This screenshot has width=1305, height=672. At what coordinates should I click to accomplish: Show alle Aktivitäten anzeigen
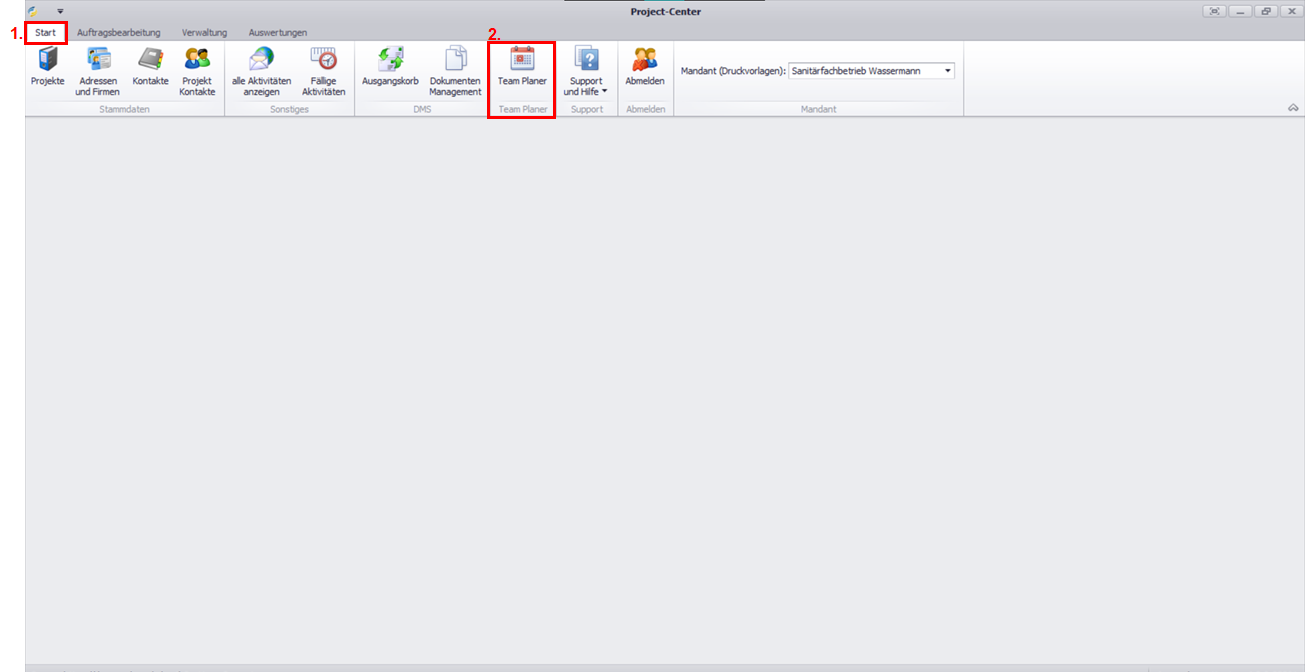(x=261, y=70)
